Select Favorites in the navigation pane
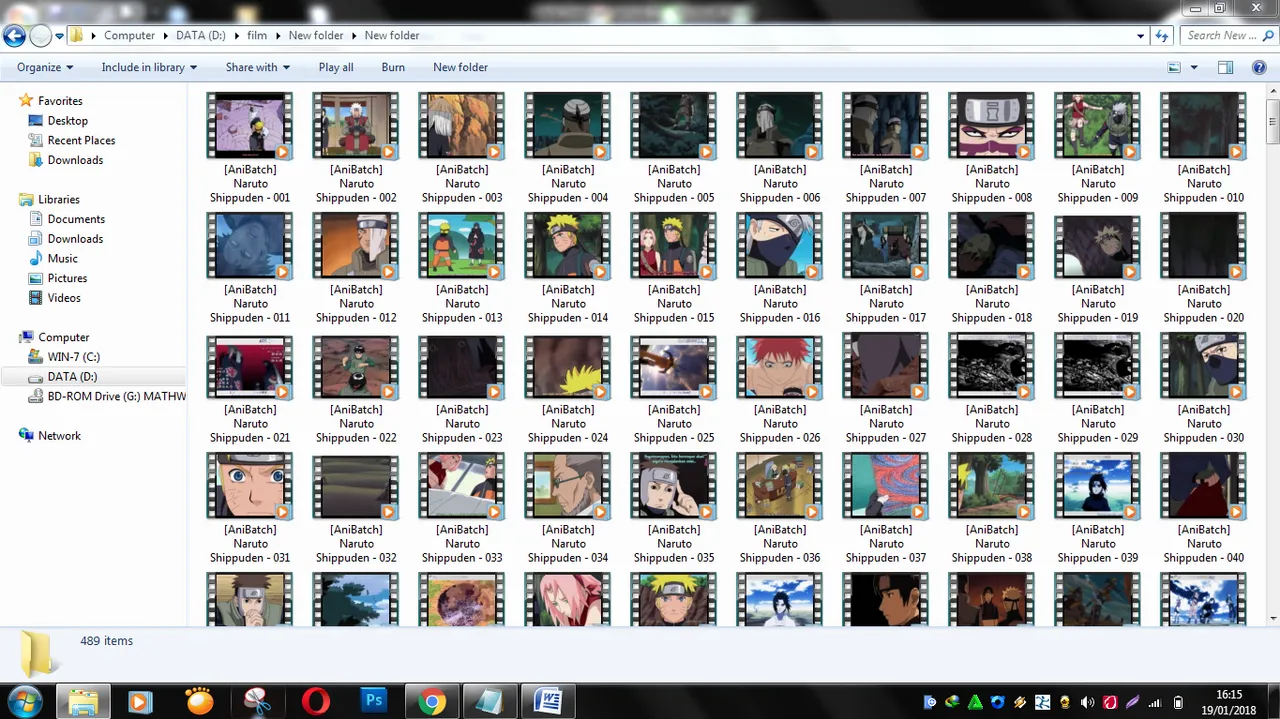1280x719 pixels. click(60, 101)
